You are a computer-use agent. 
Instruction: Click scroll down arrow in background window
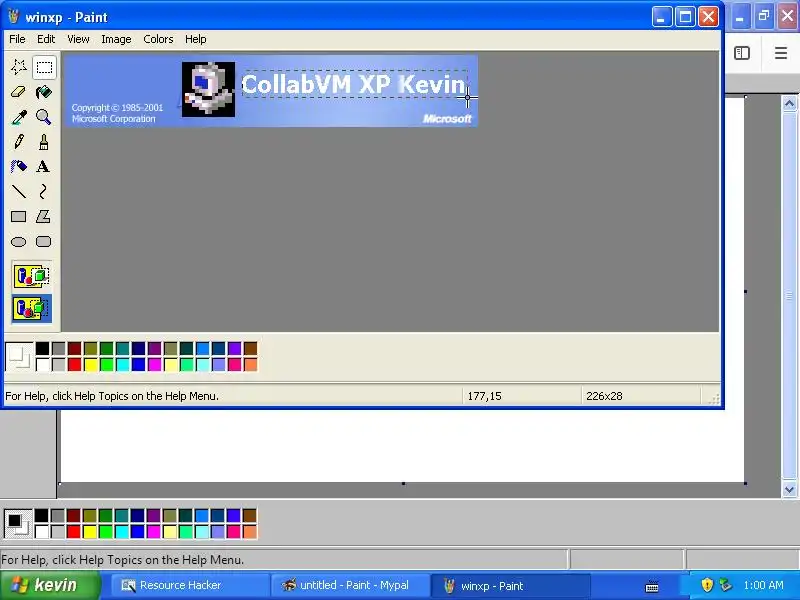(x=789, y=490)
